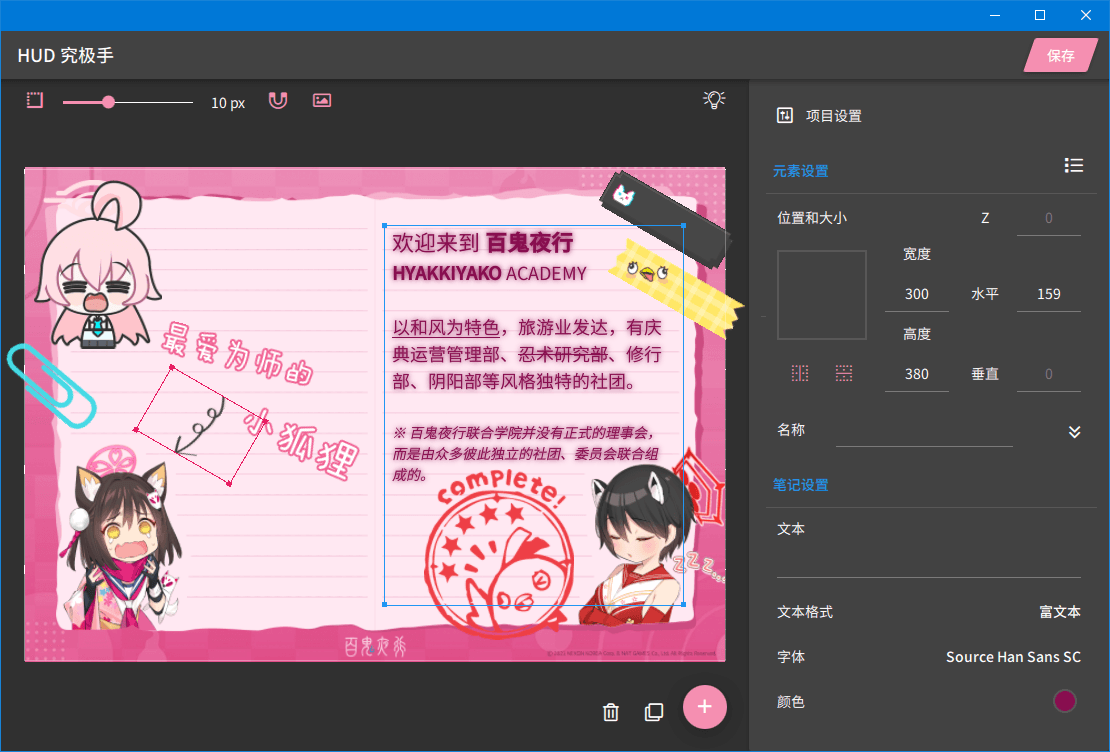Click the yellow bird washi tape

(676, 287)
